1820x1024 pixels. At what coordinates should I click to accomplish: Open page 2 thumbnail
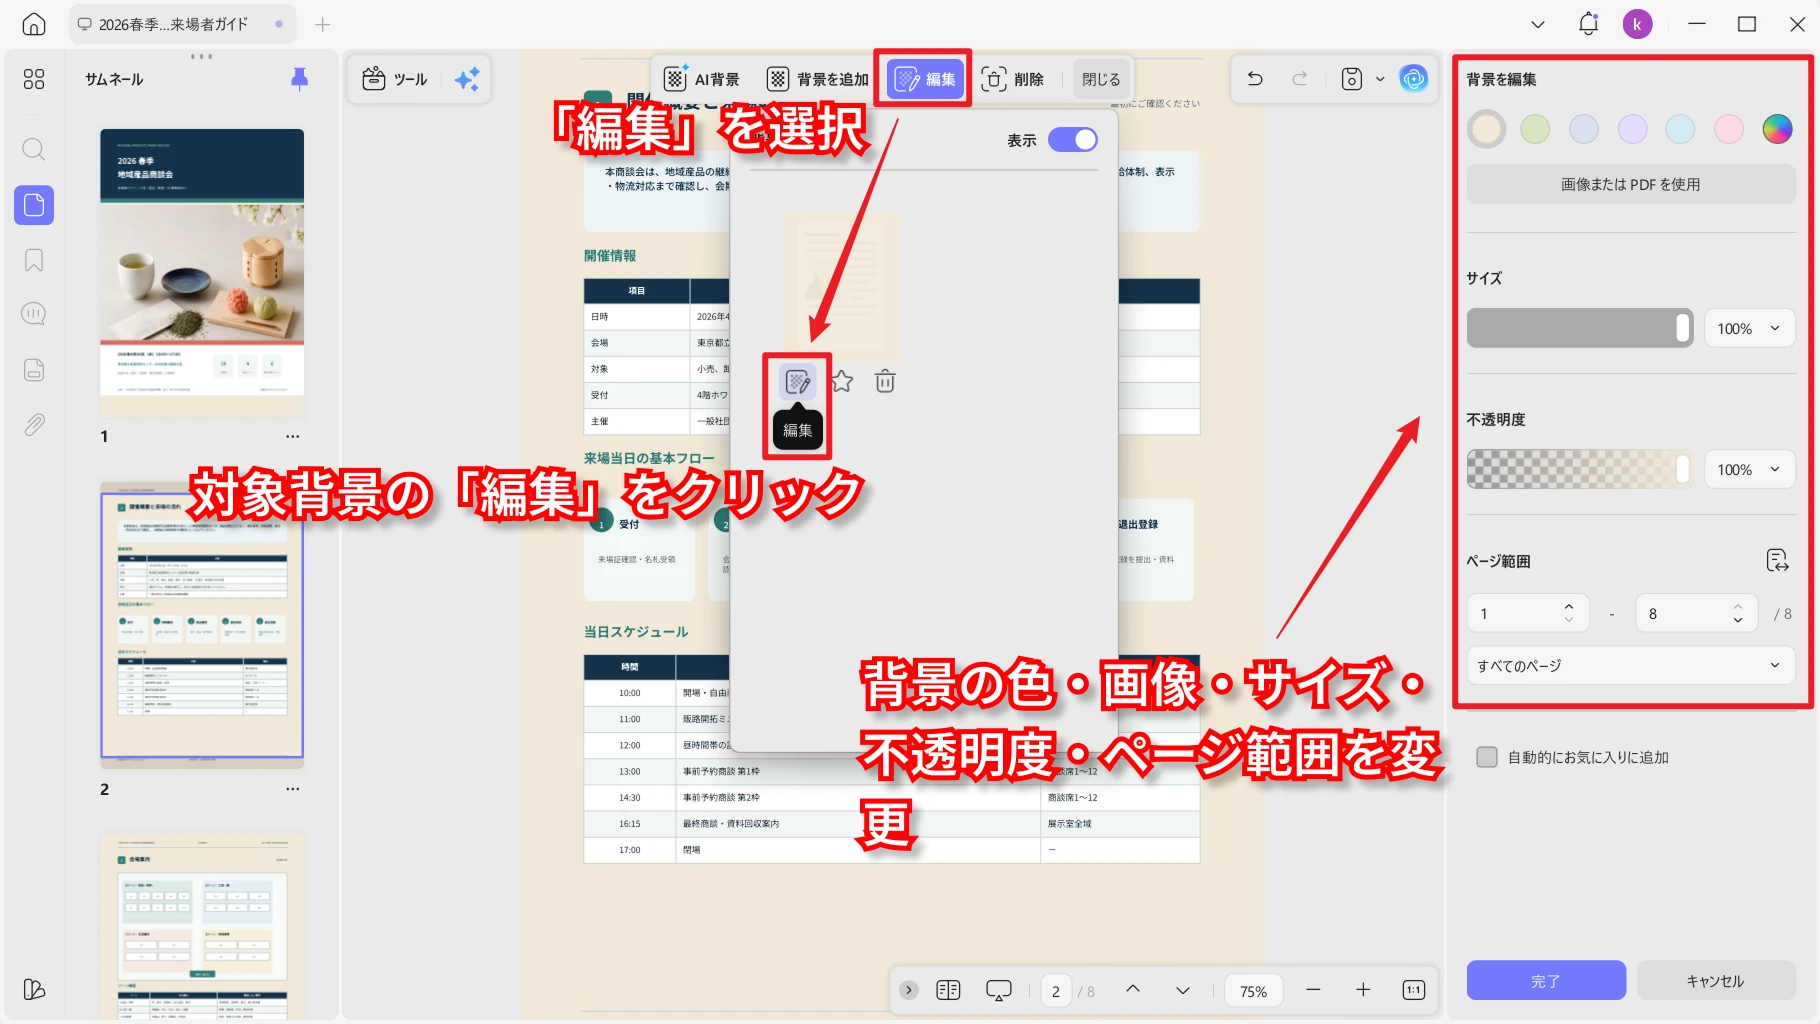202,625
